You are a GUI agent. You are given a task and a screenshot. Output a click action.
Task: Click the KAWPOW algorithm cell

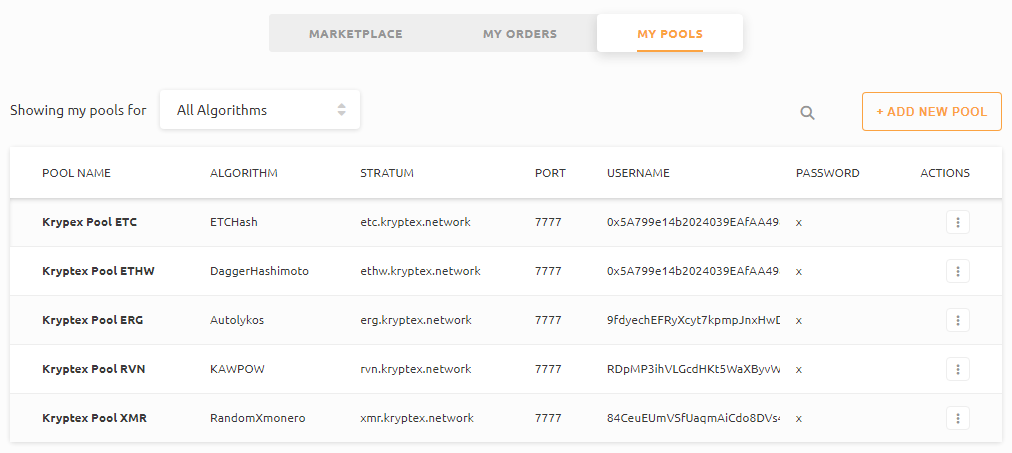point(238,369)
